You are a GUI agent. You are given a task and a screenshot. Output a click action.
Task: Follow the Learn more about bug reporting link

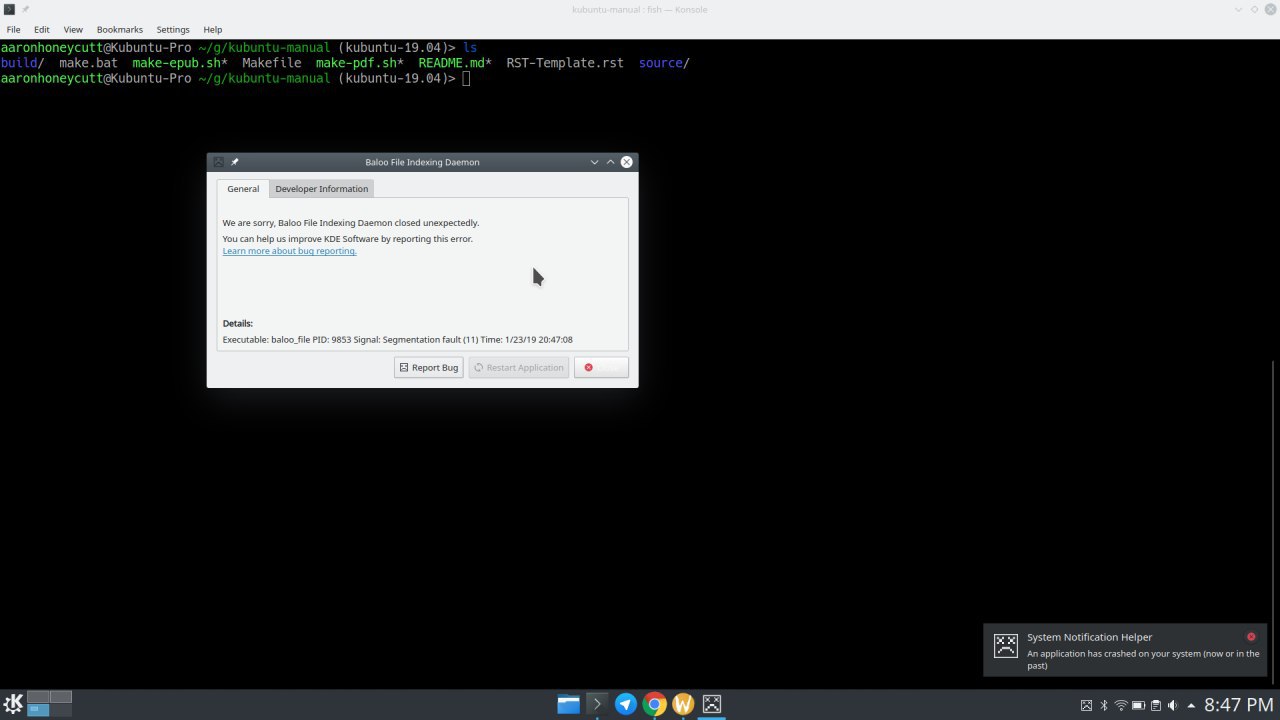290,251
